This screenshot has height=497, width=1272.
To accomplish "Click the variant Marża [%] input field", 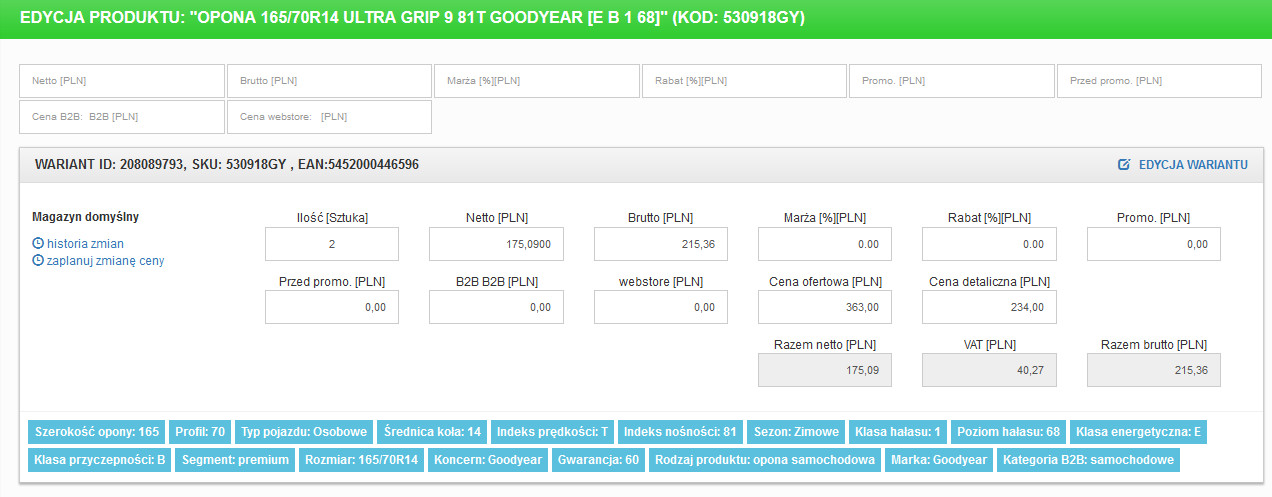I will 824,244.
